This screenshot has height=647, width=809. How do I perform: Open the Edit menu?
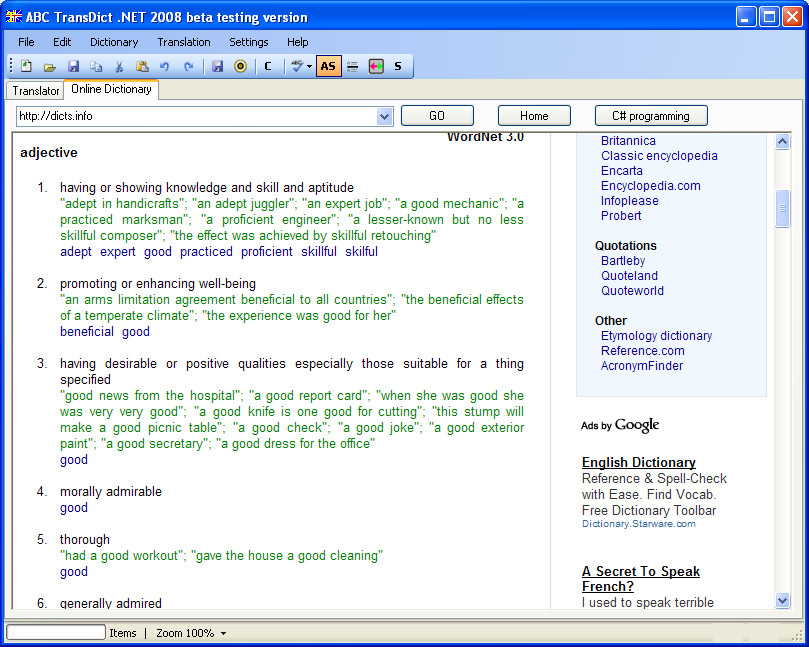tap(62, 42)
